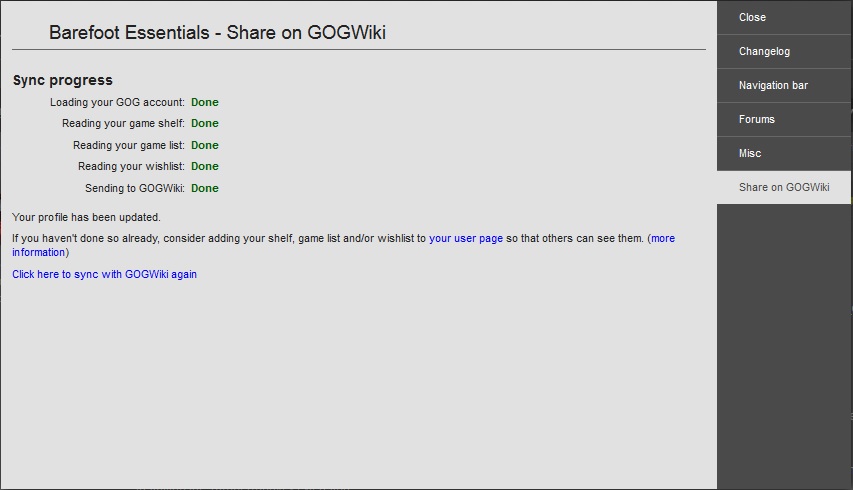The height and width of the screenshot is (490, 853).
Task: Select Share on GOGWiki tab
Action: [784, 188]
